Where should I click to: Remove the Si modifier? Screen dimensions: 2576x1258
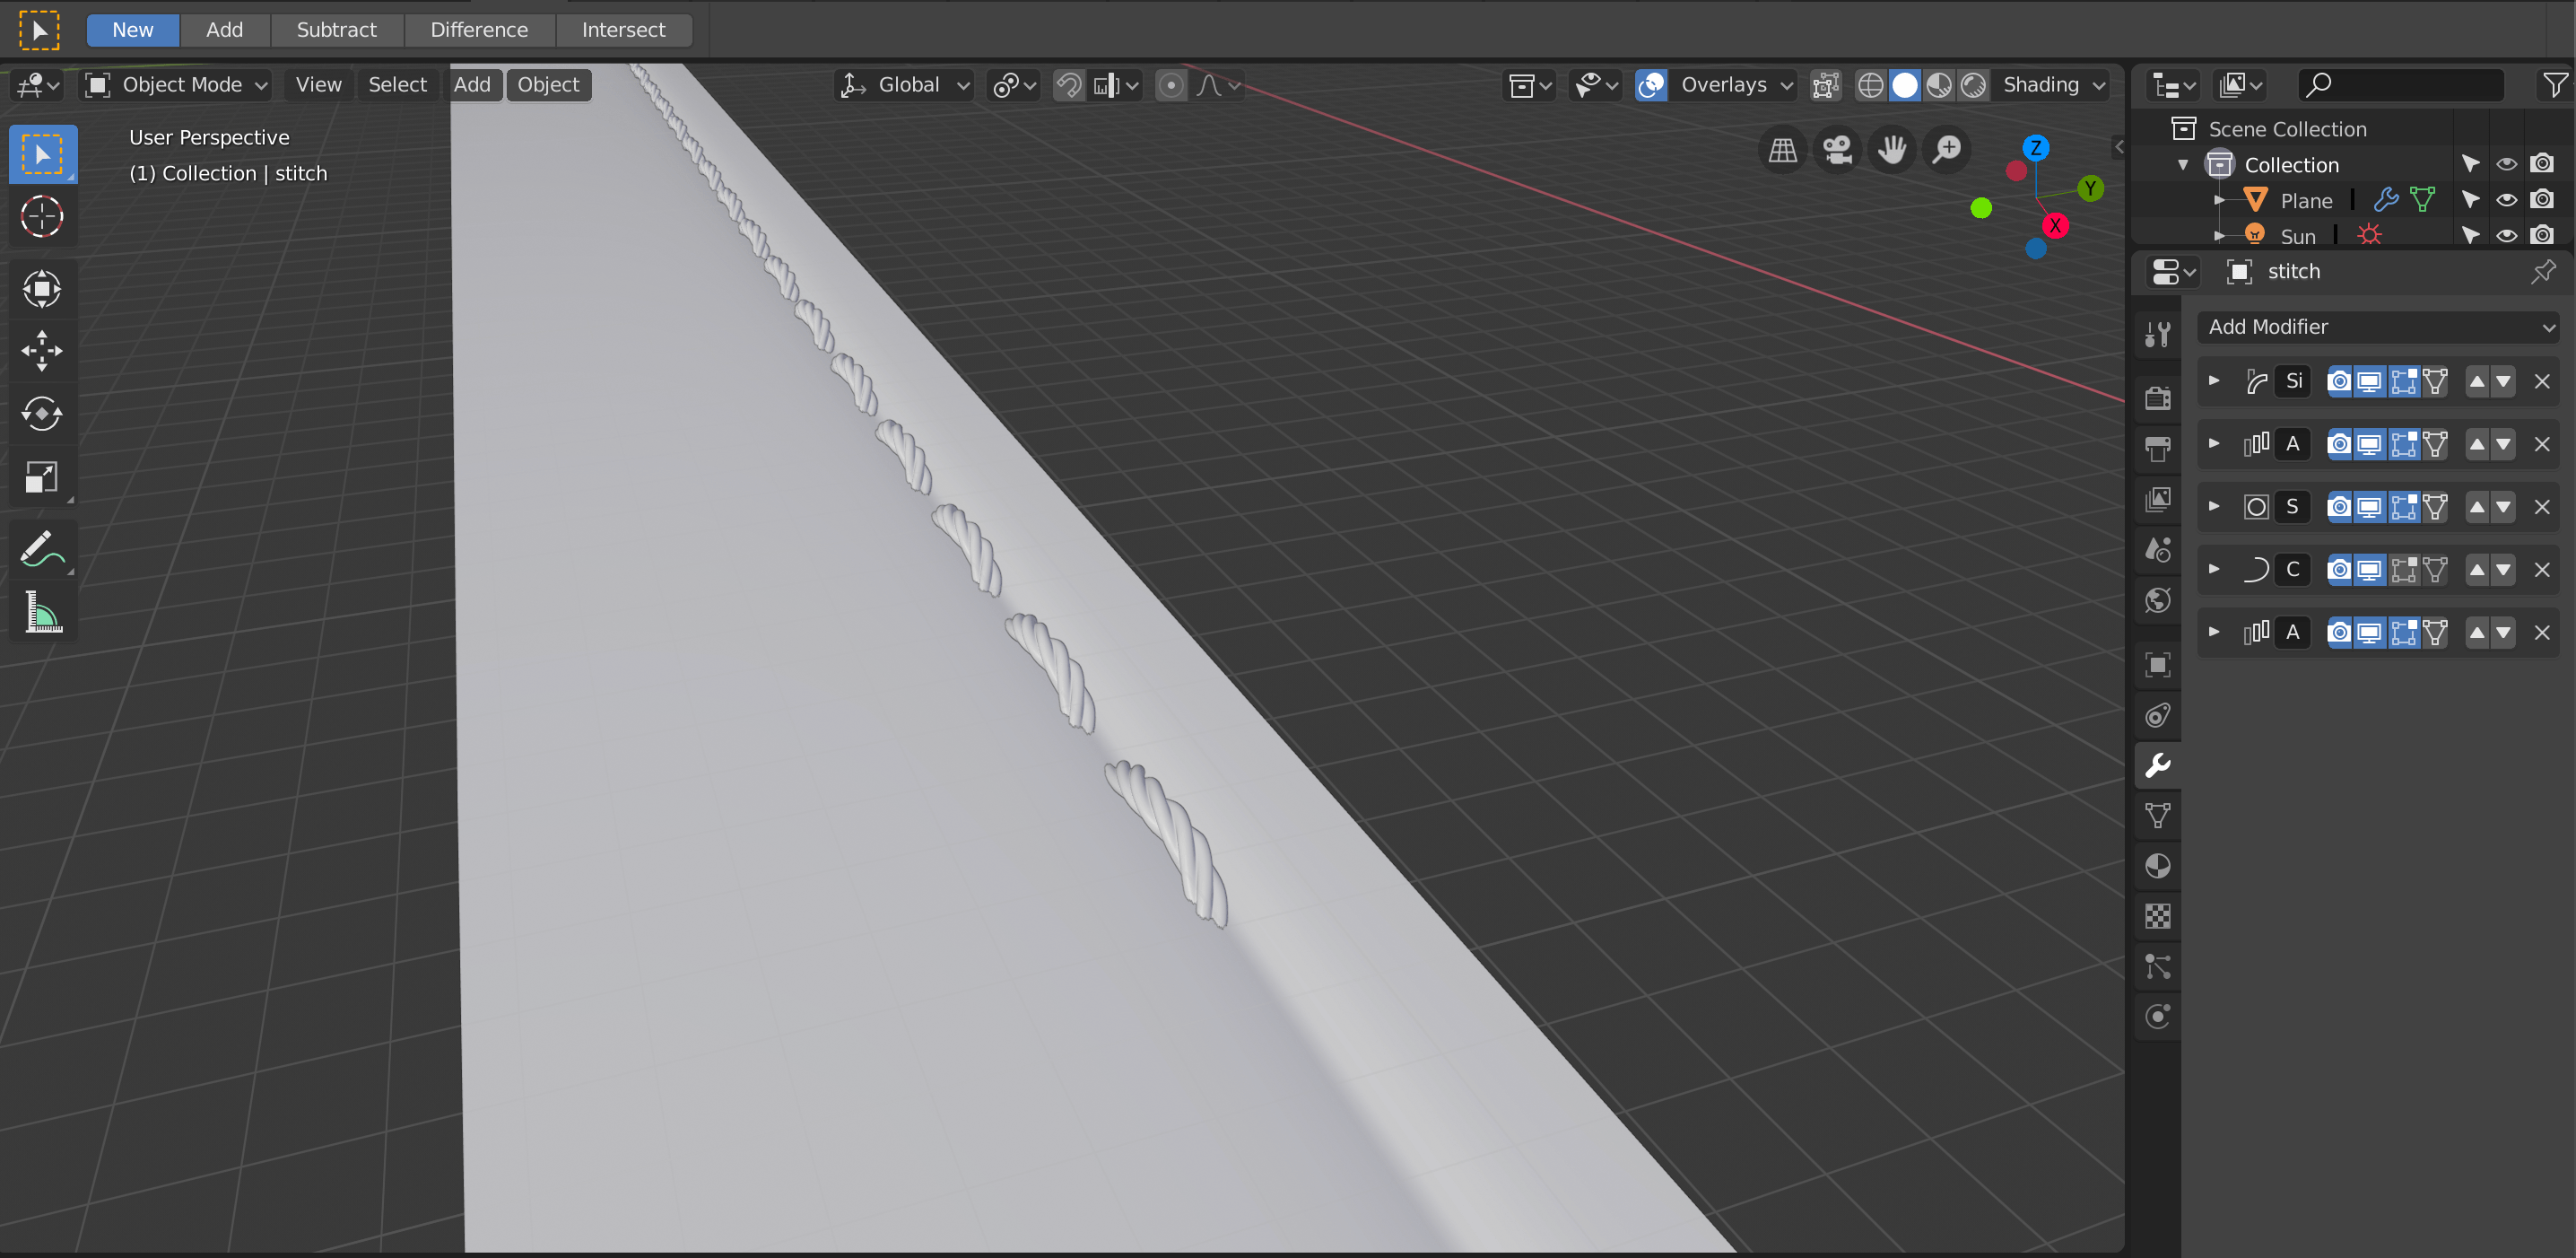2541,381
